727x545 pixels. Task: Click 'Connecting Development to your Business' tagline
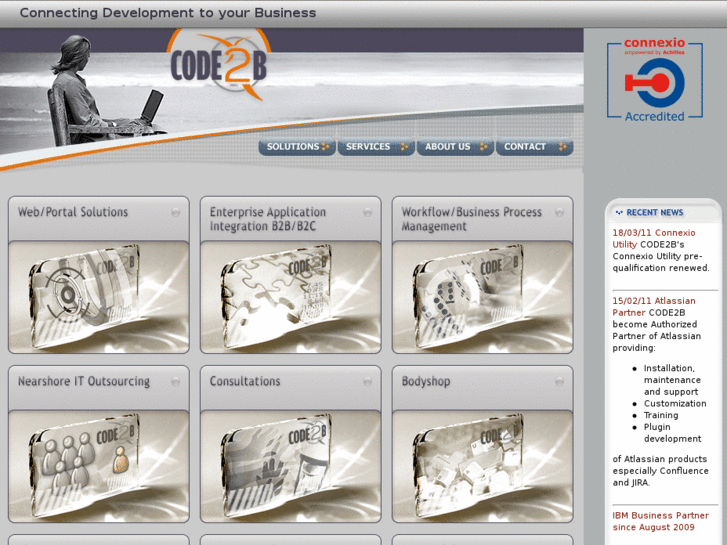click(168, 13)
